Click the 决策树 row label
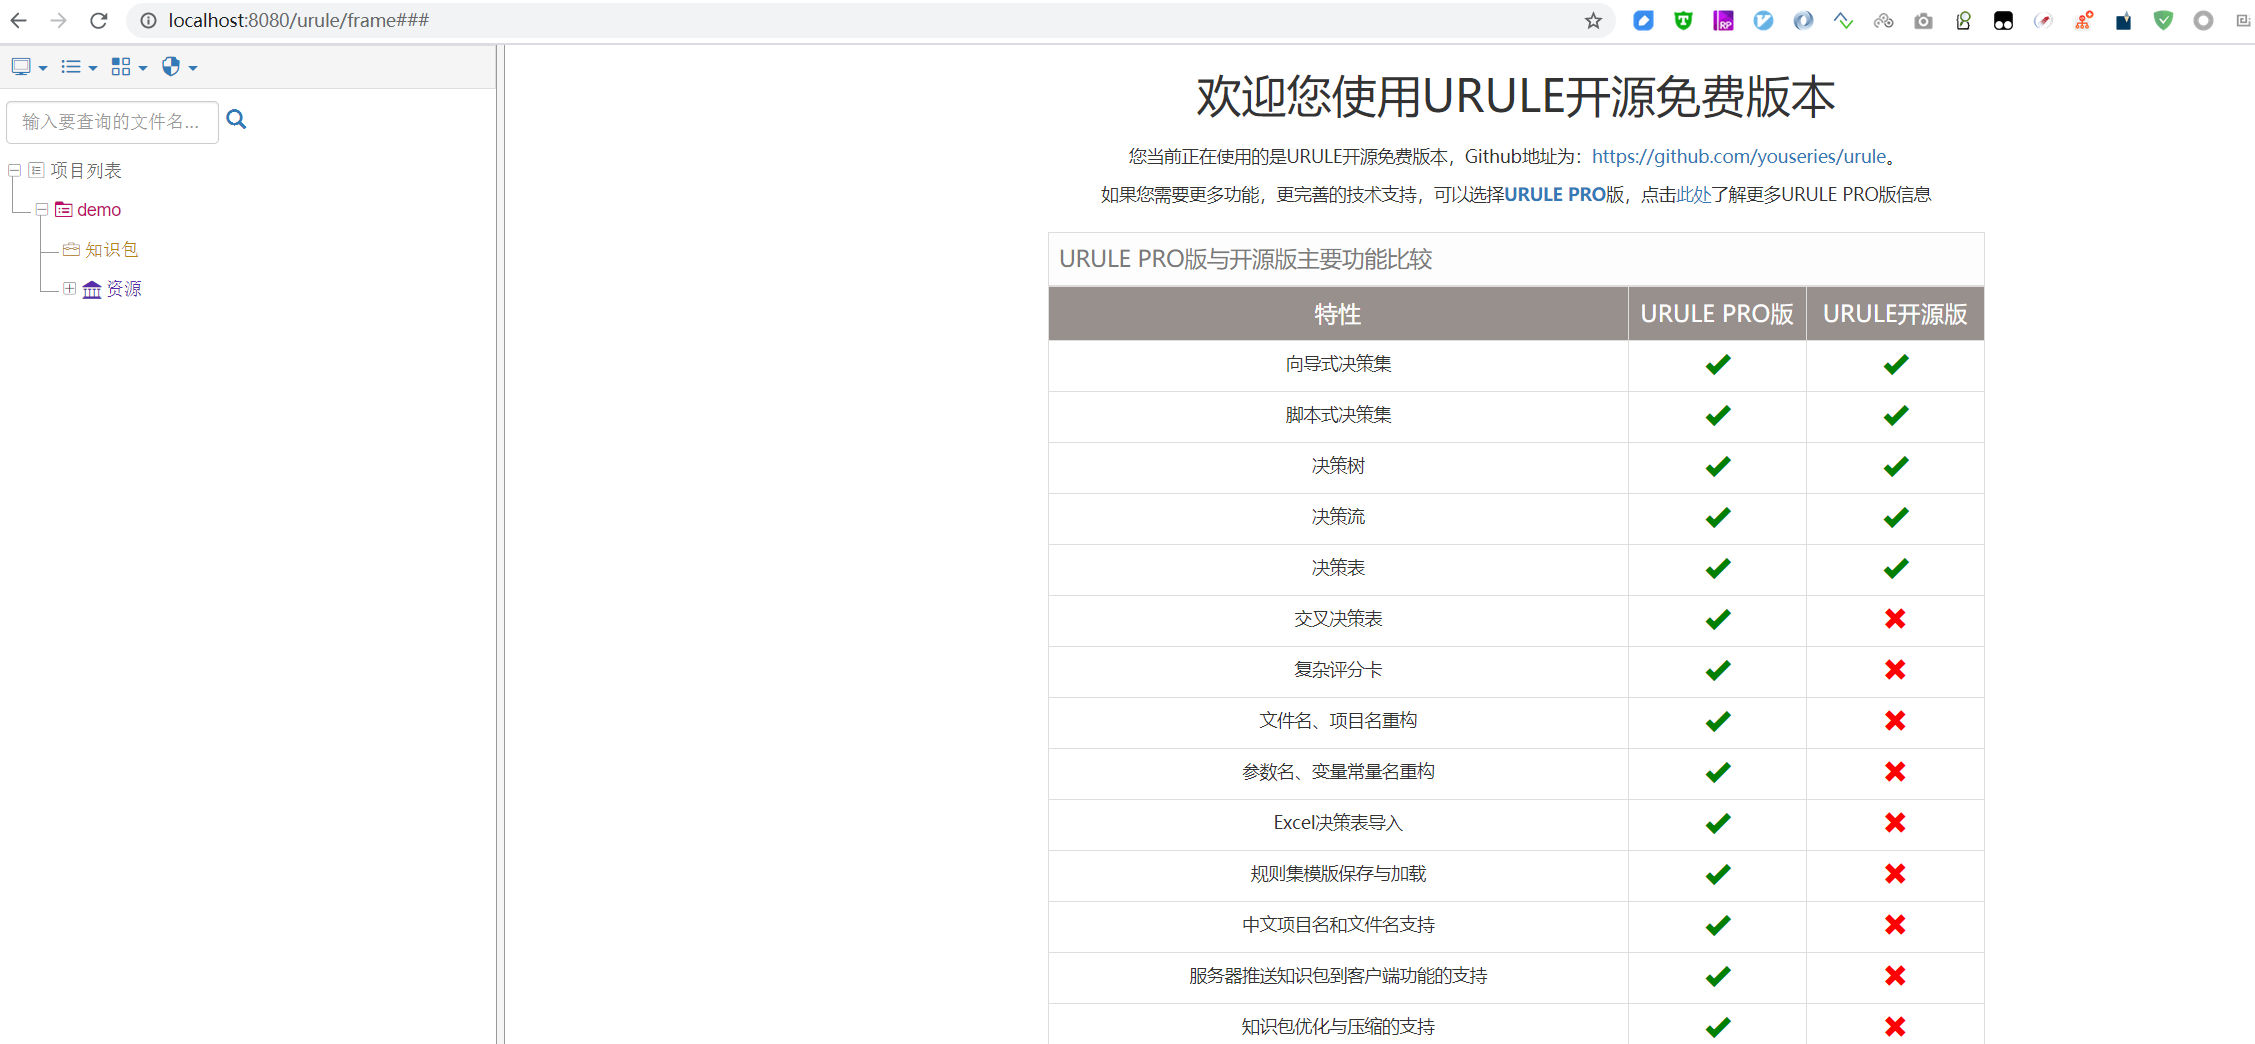 click(1338, 466)
